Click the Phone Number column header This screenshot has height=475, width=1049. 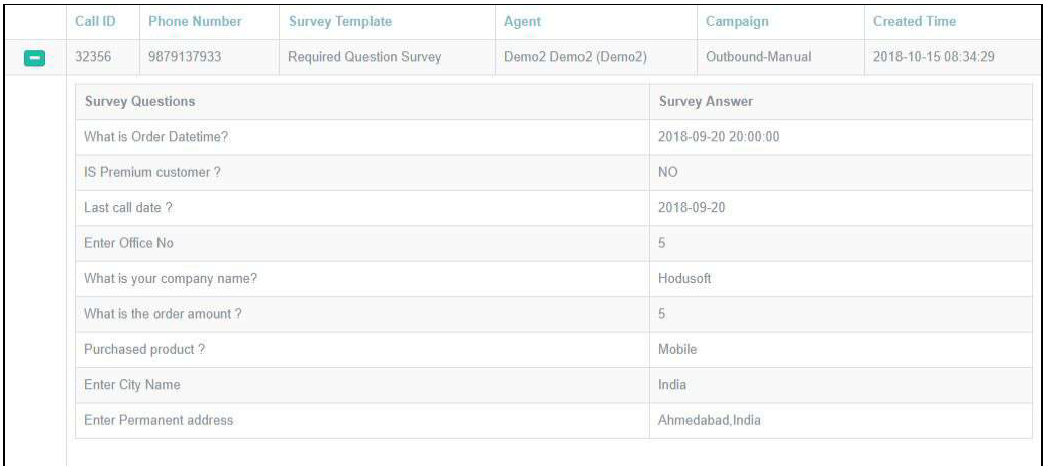(194, 21)
